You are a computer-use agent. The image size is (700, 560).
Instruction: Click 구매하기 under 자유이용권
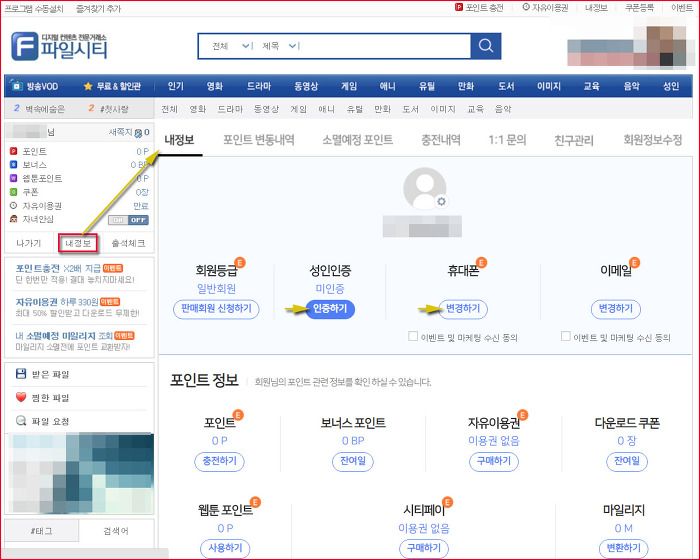coord(494,461)
